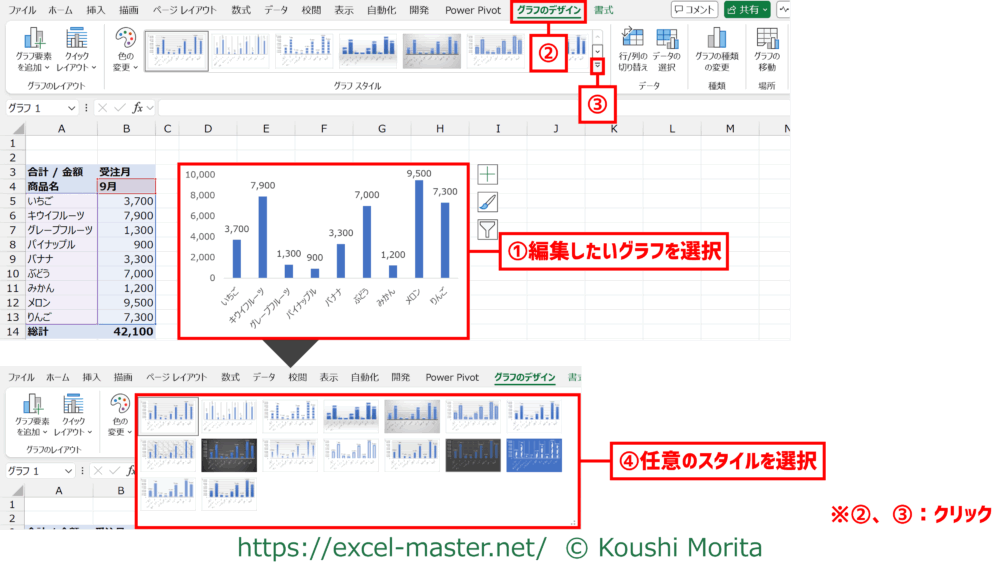
Task: Click the plus chart elements button beside chart
Action: (487, 174)
